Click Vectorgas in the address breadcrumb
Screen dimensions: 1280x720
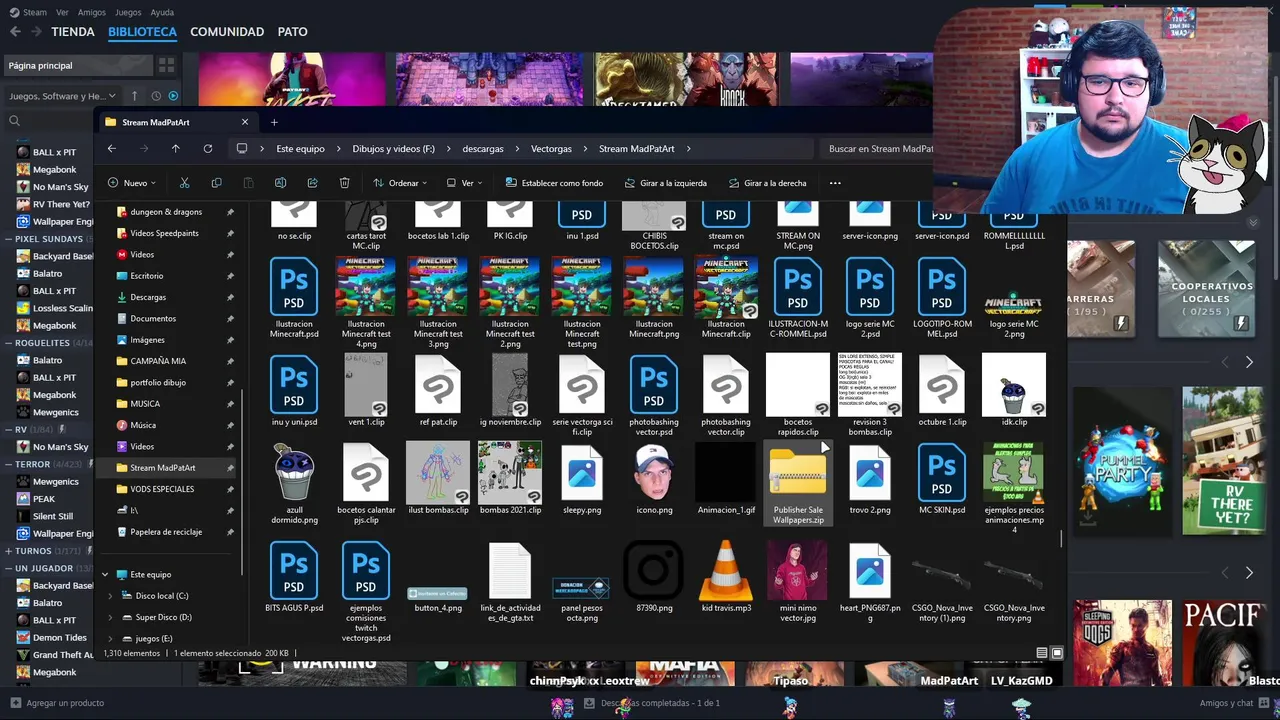(551, 148)
